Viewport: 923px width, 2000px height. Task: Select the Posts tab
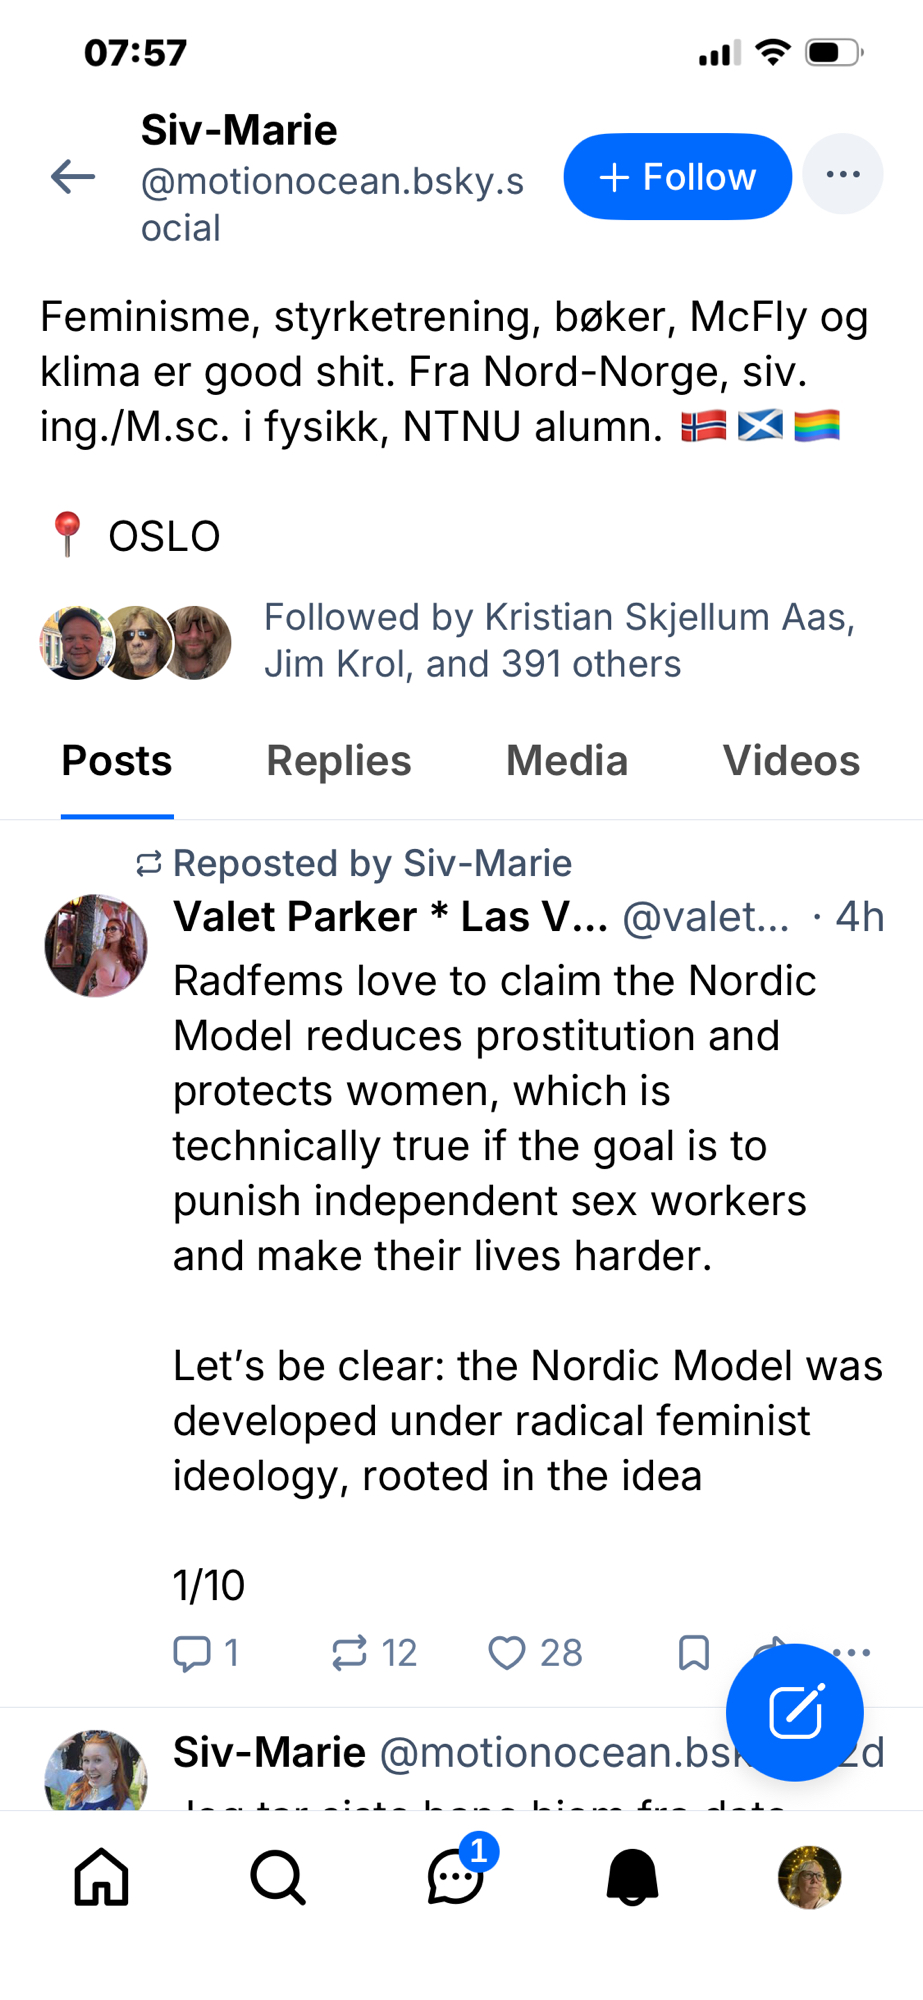(117, 761)
